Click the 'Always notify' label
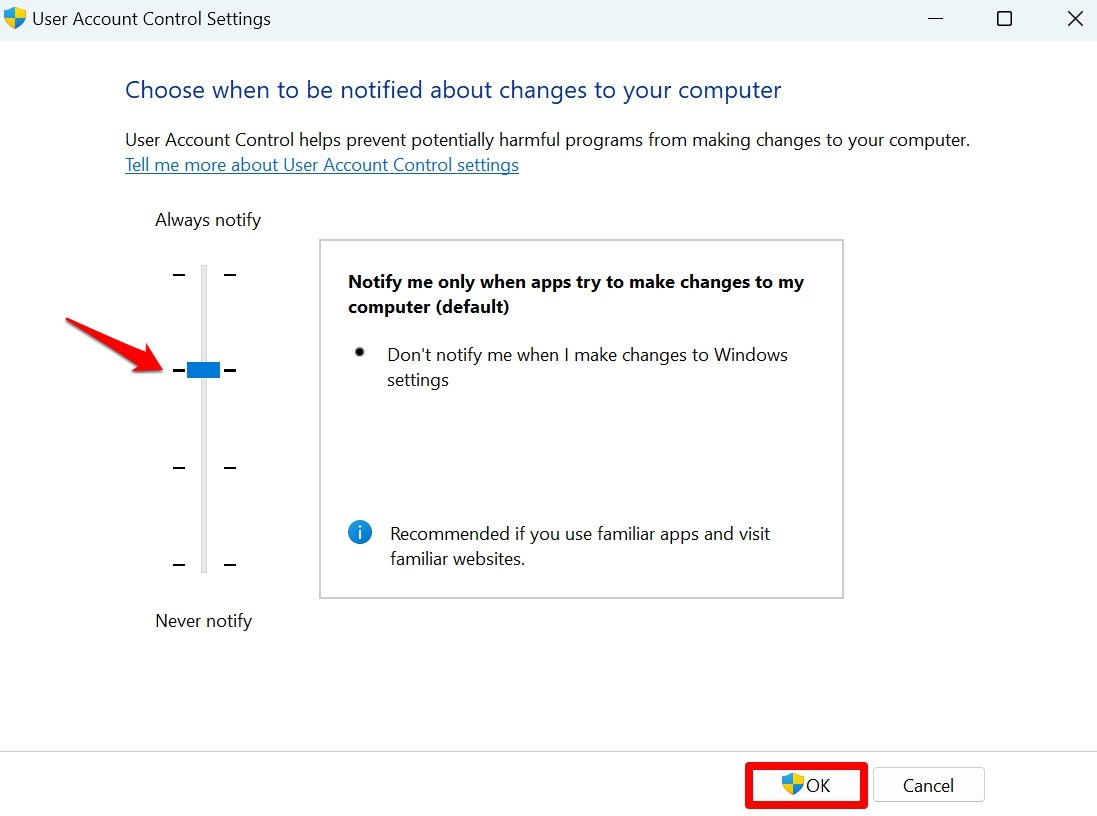Screen dimensions: 1097x816 point(208,220)
